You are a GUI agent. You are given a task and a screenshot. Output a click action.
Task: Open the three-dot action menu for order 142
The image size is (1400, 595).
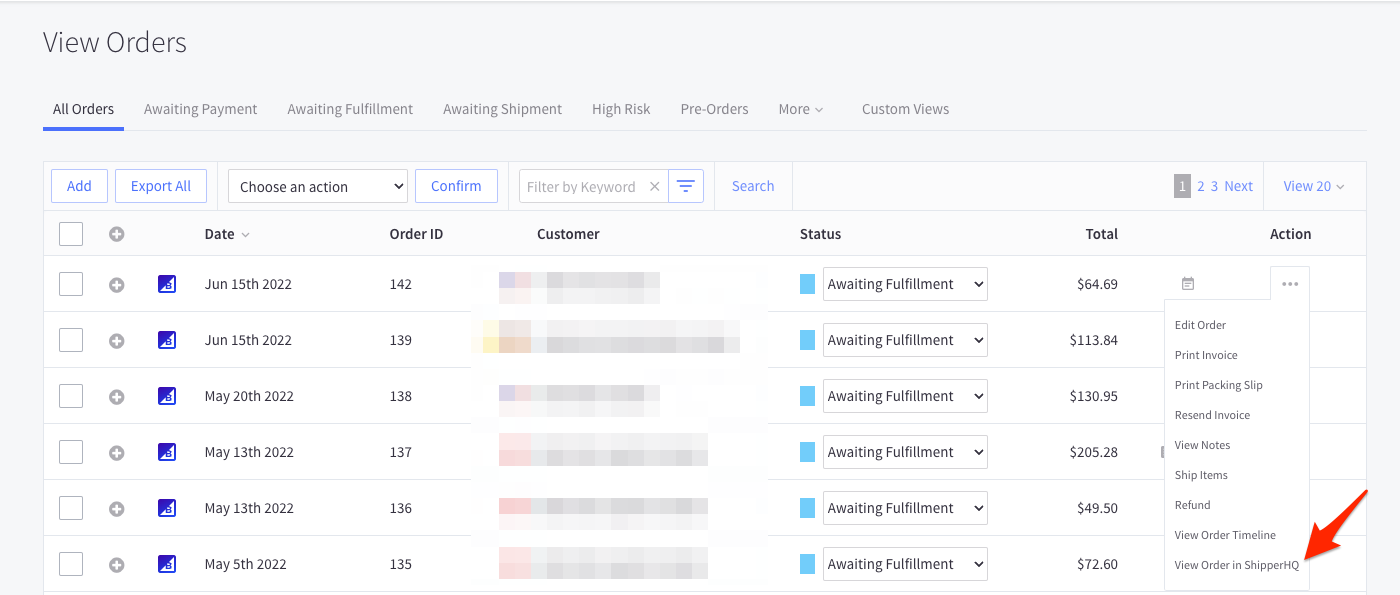1289,285
